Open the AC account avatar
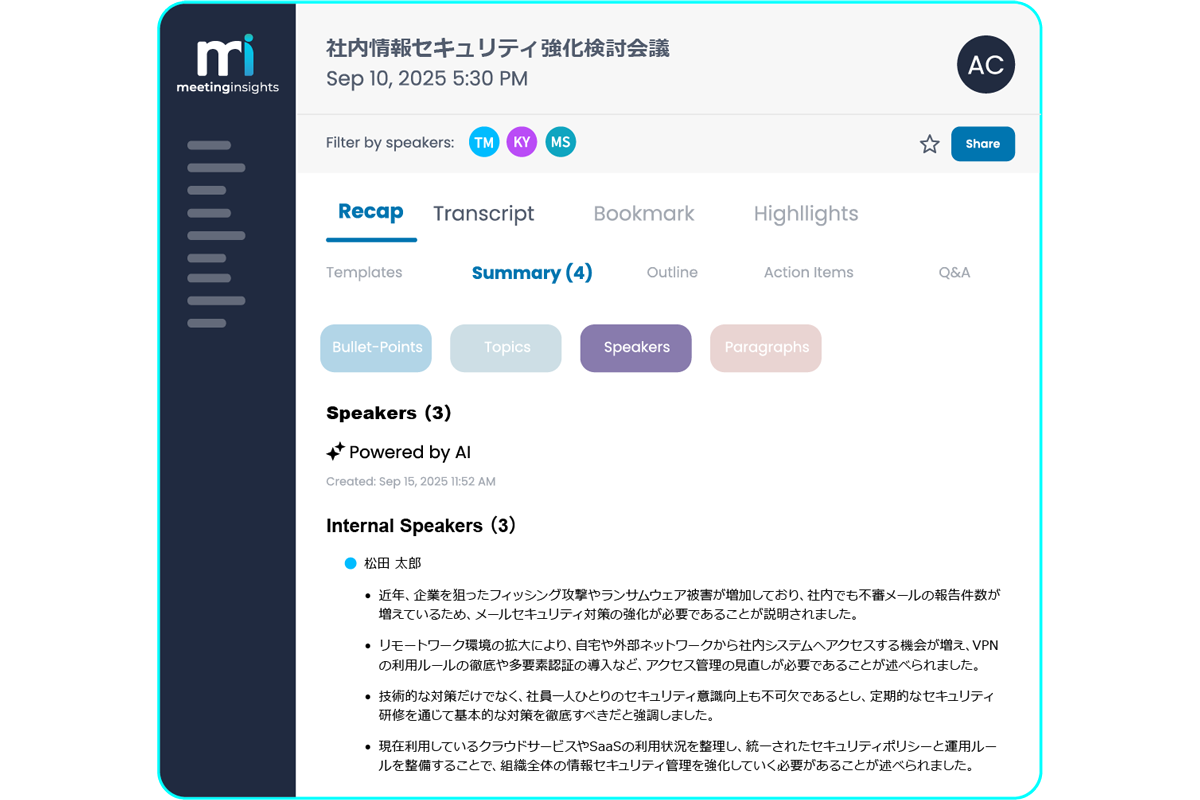Image resolution: width=1200 pixels, height=800 pixels. pyautogui.click(x=986, y=65)
